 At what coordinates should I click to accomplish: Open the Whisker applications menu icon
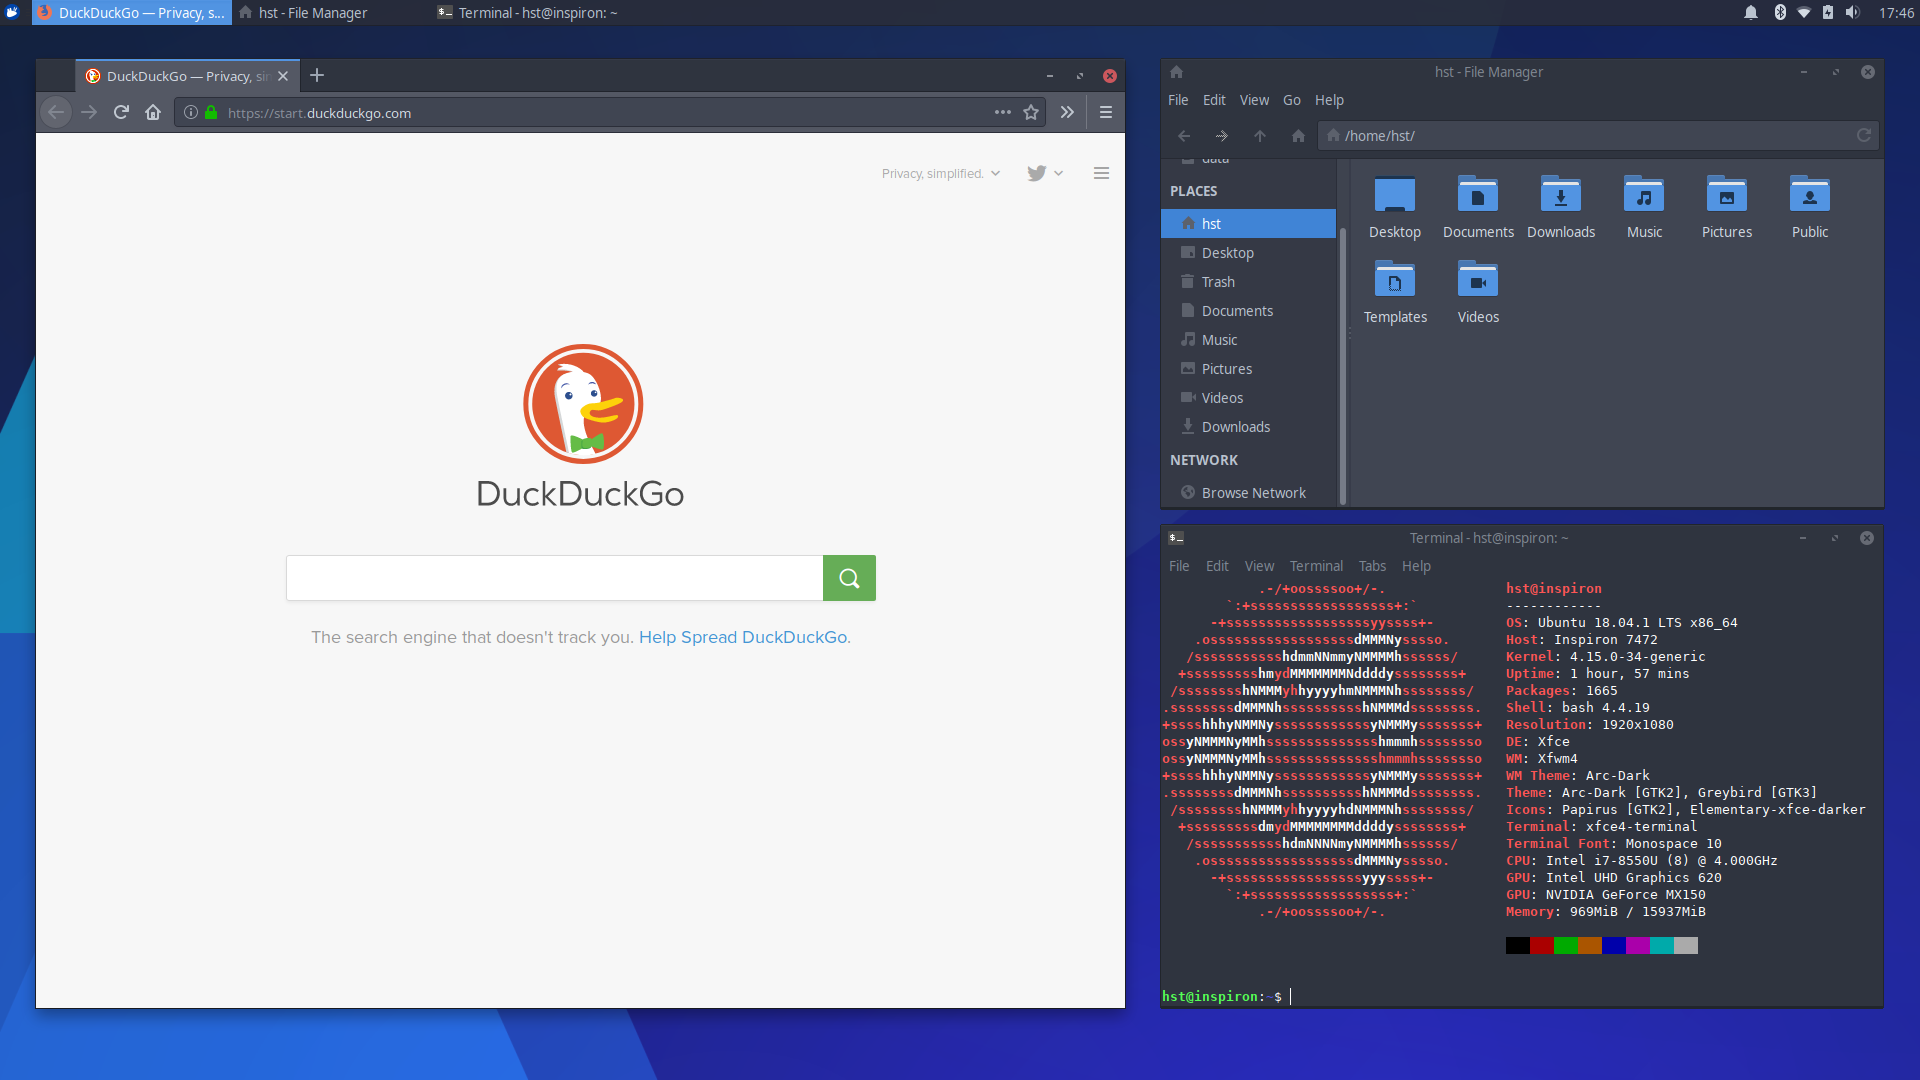pyautogui.click(x=12, y=12)
